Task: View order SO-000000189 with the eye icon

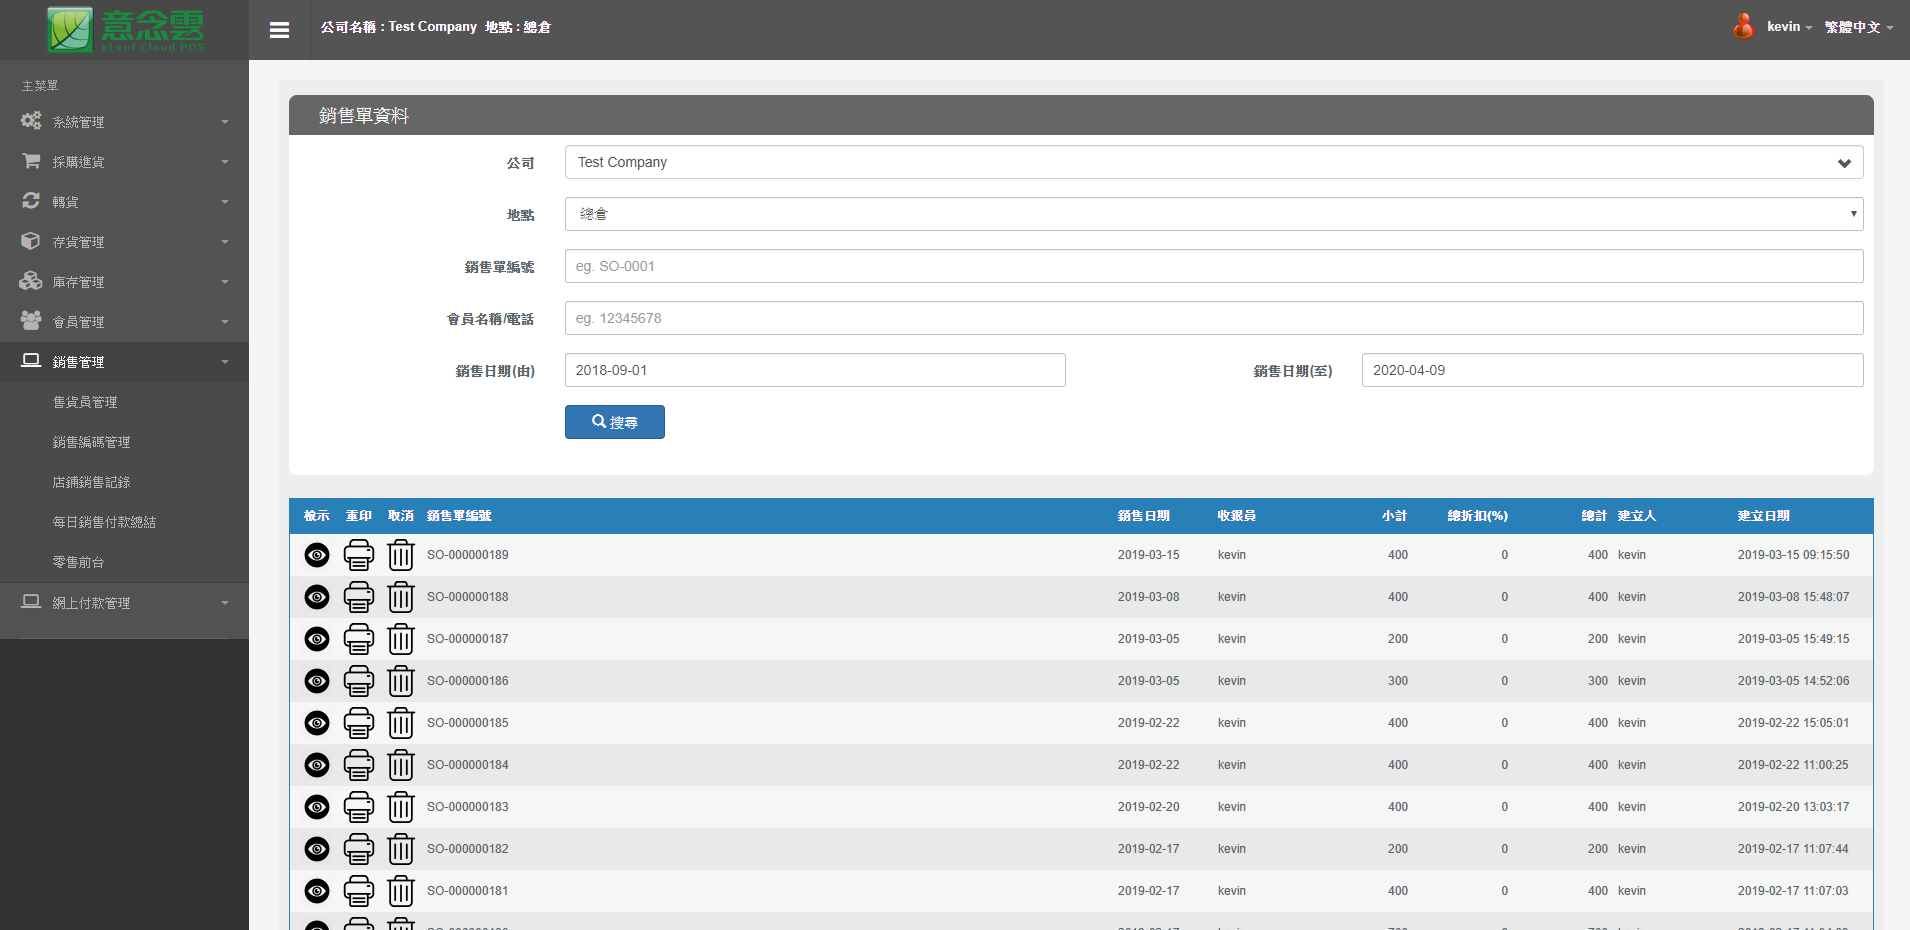Action: pyautogui.click(x=317, y=555)
